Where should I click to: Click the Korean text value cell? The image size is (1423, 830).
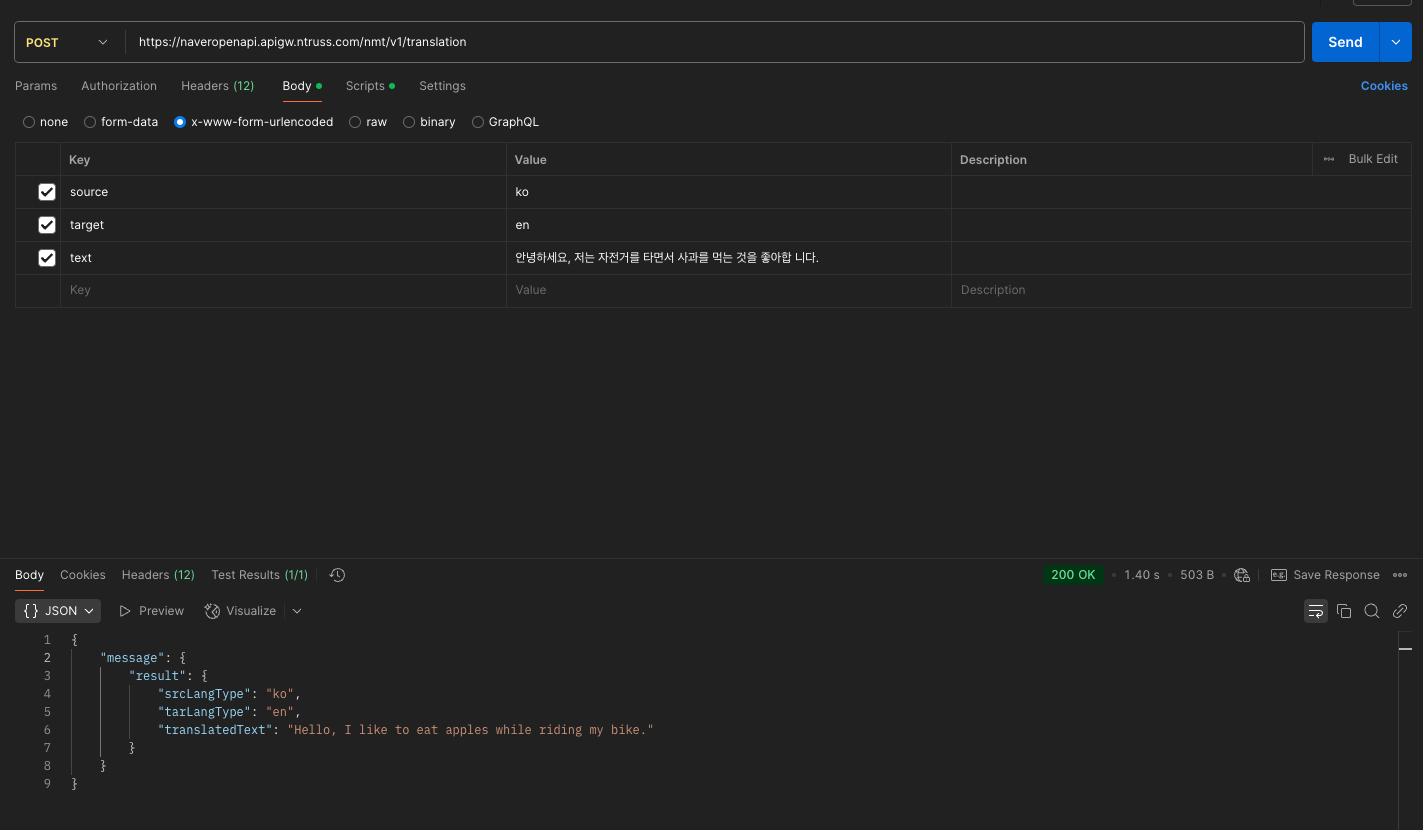(x=729, y=258)
